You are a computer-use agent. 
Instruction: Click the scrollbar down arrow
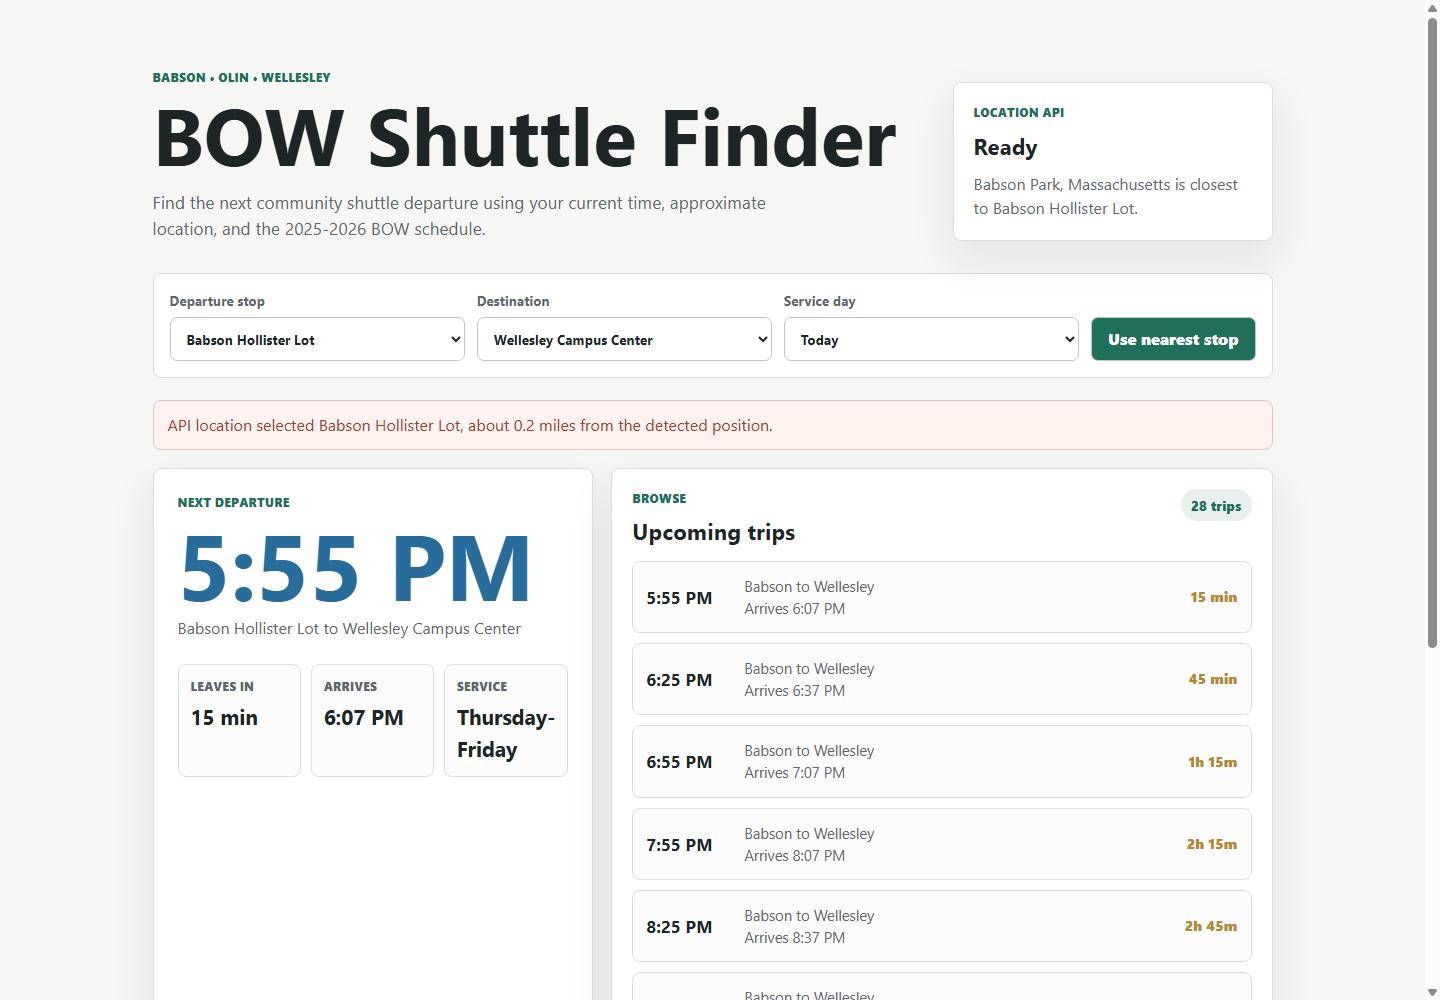pos(1432,992)
